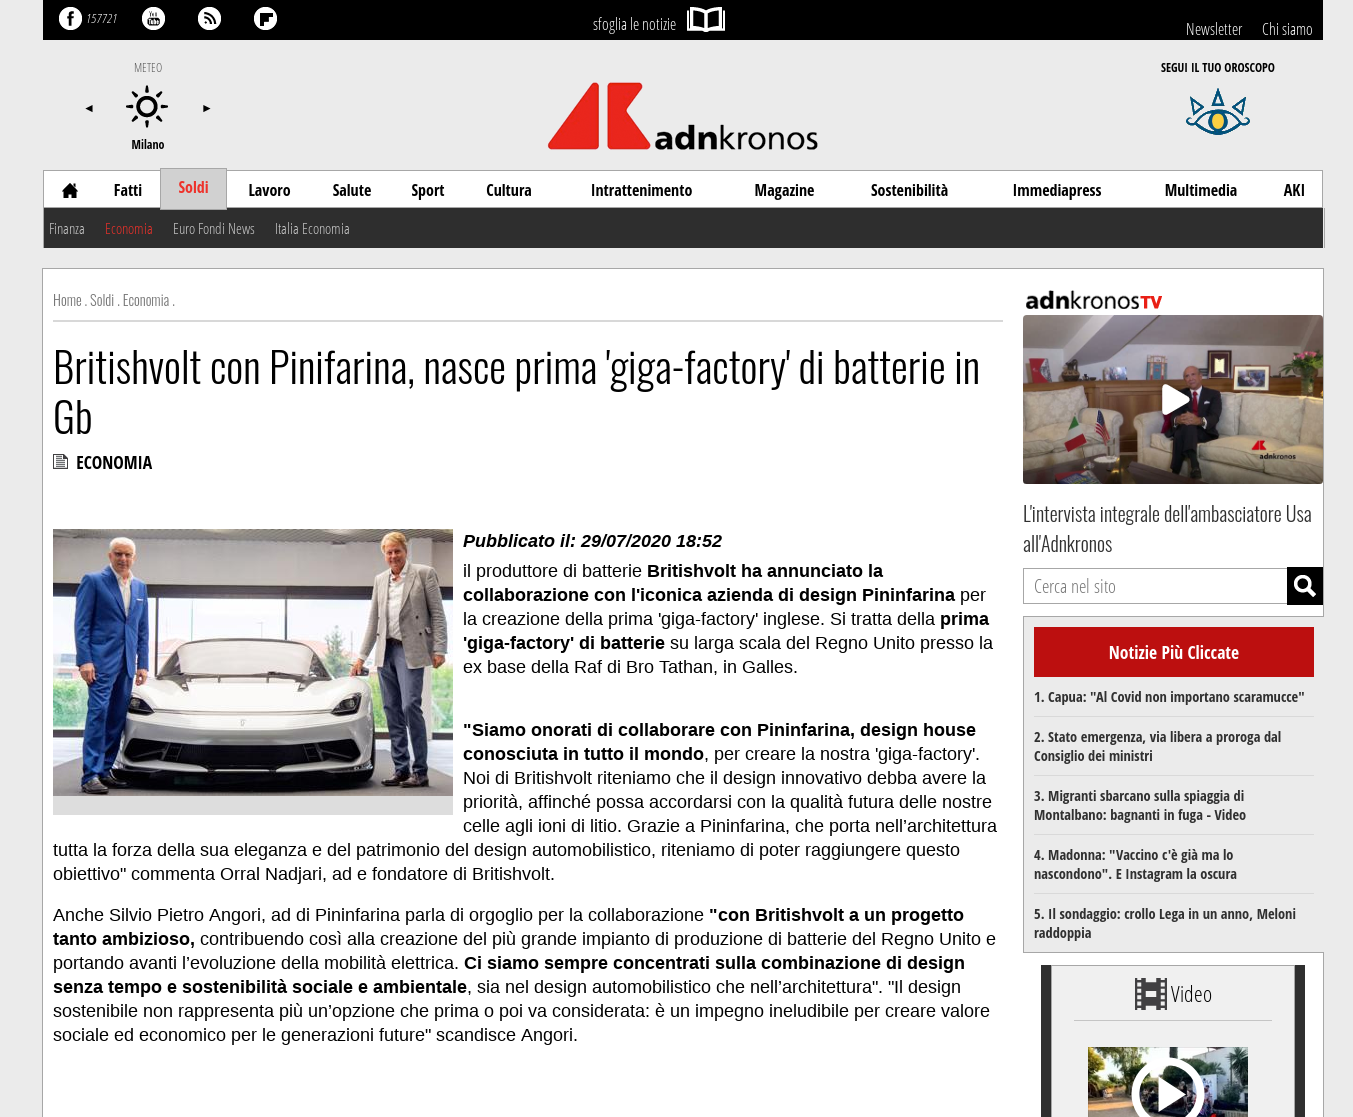
Task: Open the horoscope eye icon
Action: [x=1217, y=112]
